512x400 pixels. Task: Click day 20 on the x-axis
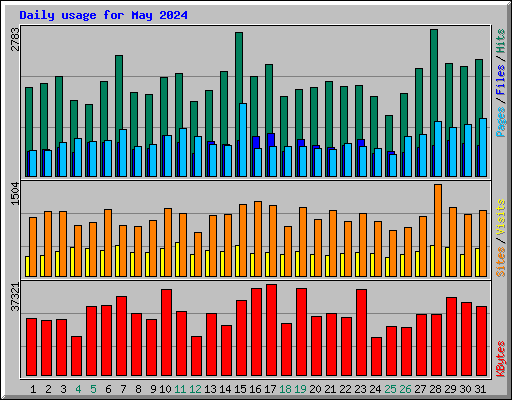click(x=315, y=389)
